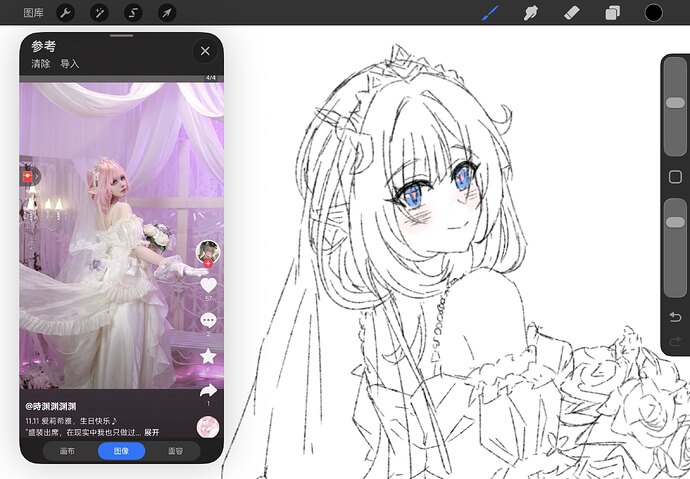The height and width of the screenshot is (479, 690).
Task: Open the 图库 gallery
Action: click(33, 13)
